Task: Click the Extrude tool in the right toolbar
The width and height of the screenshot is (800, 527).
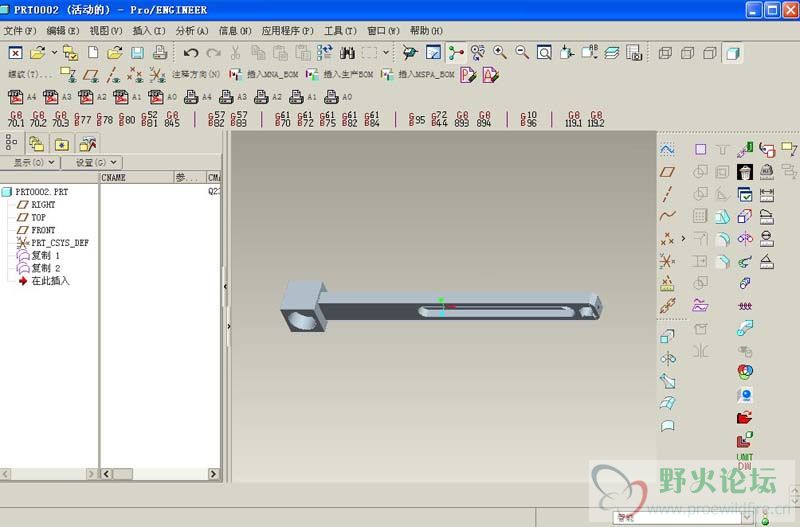Action: coord(667,336)
